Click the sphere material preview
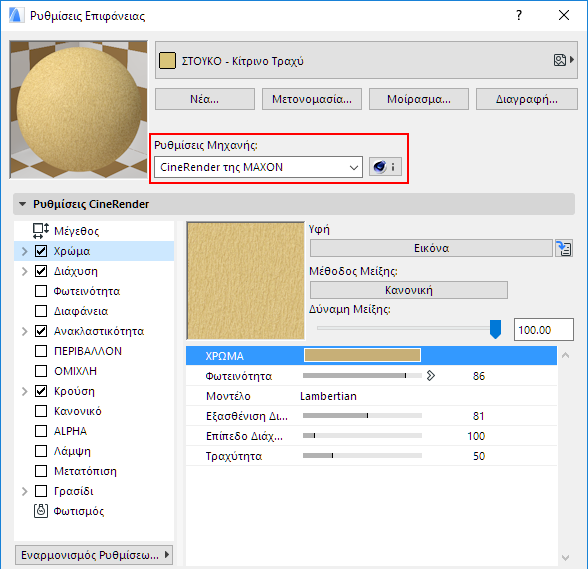 (78, 110)
